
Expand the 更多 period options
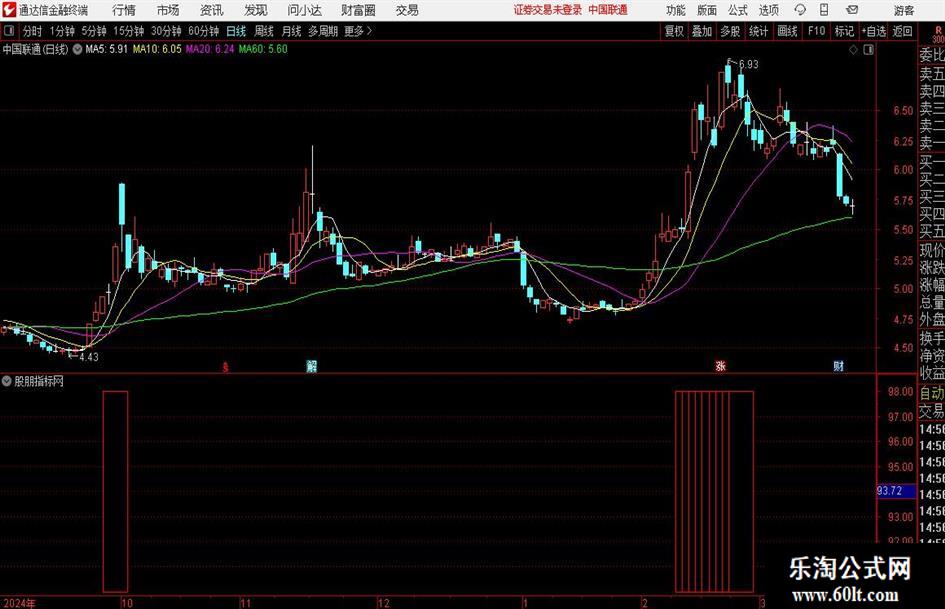(359, 31)
